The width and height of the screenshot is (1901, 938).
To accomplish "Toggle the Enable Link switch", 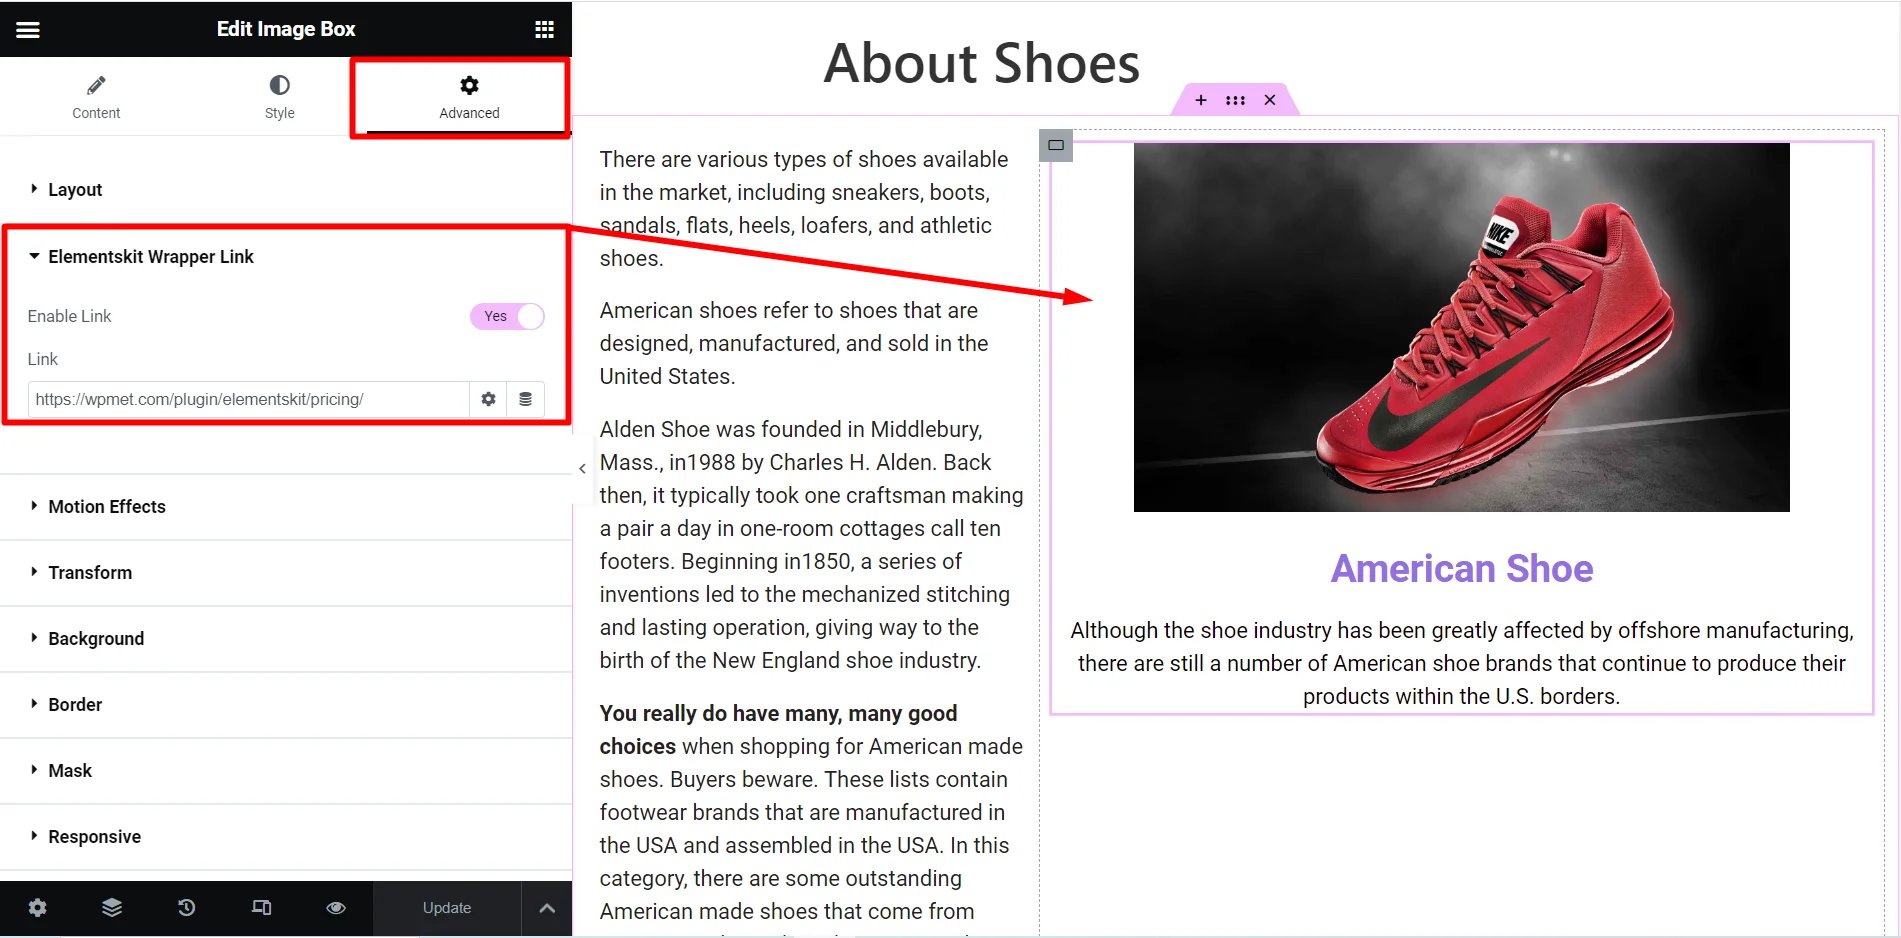I will tap(507, 316).
